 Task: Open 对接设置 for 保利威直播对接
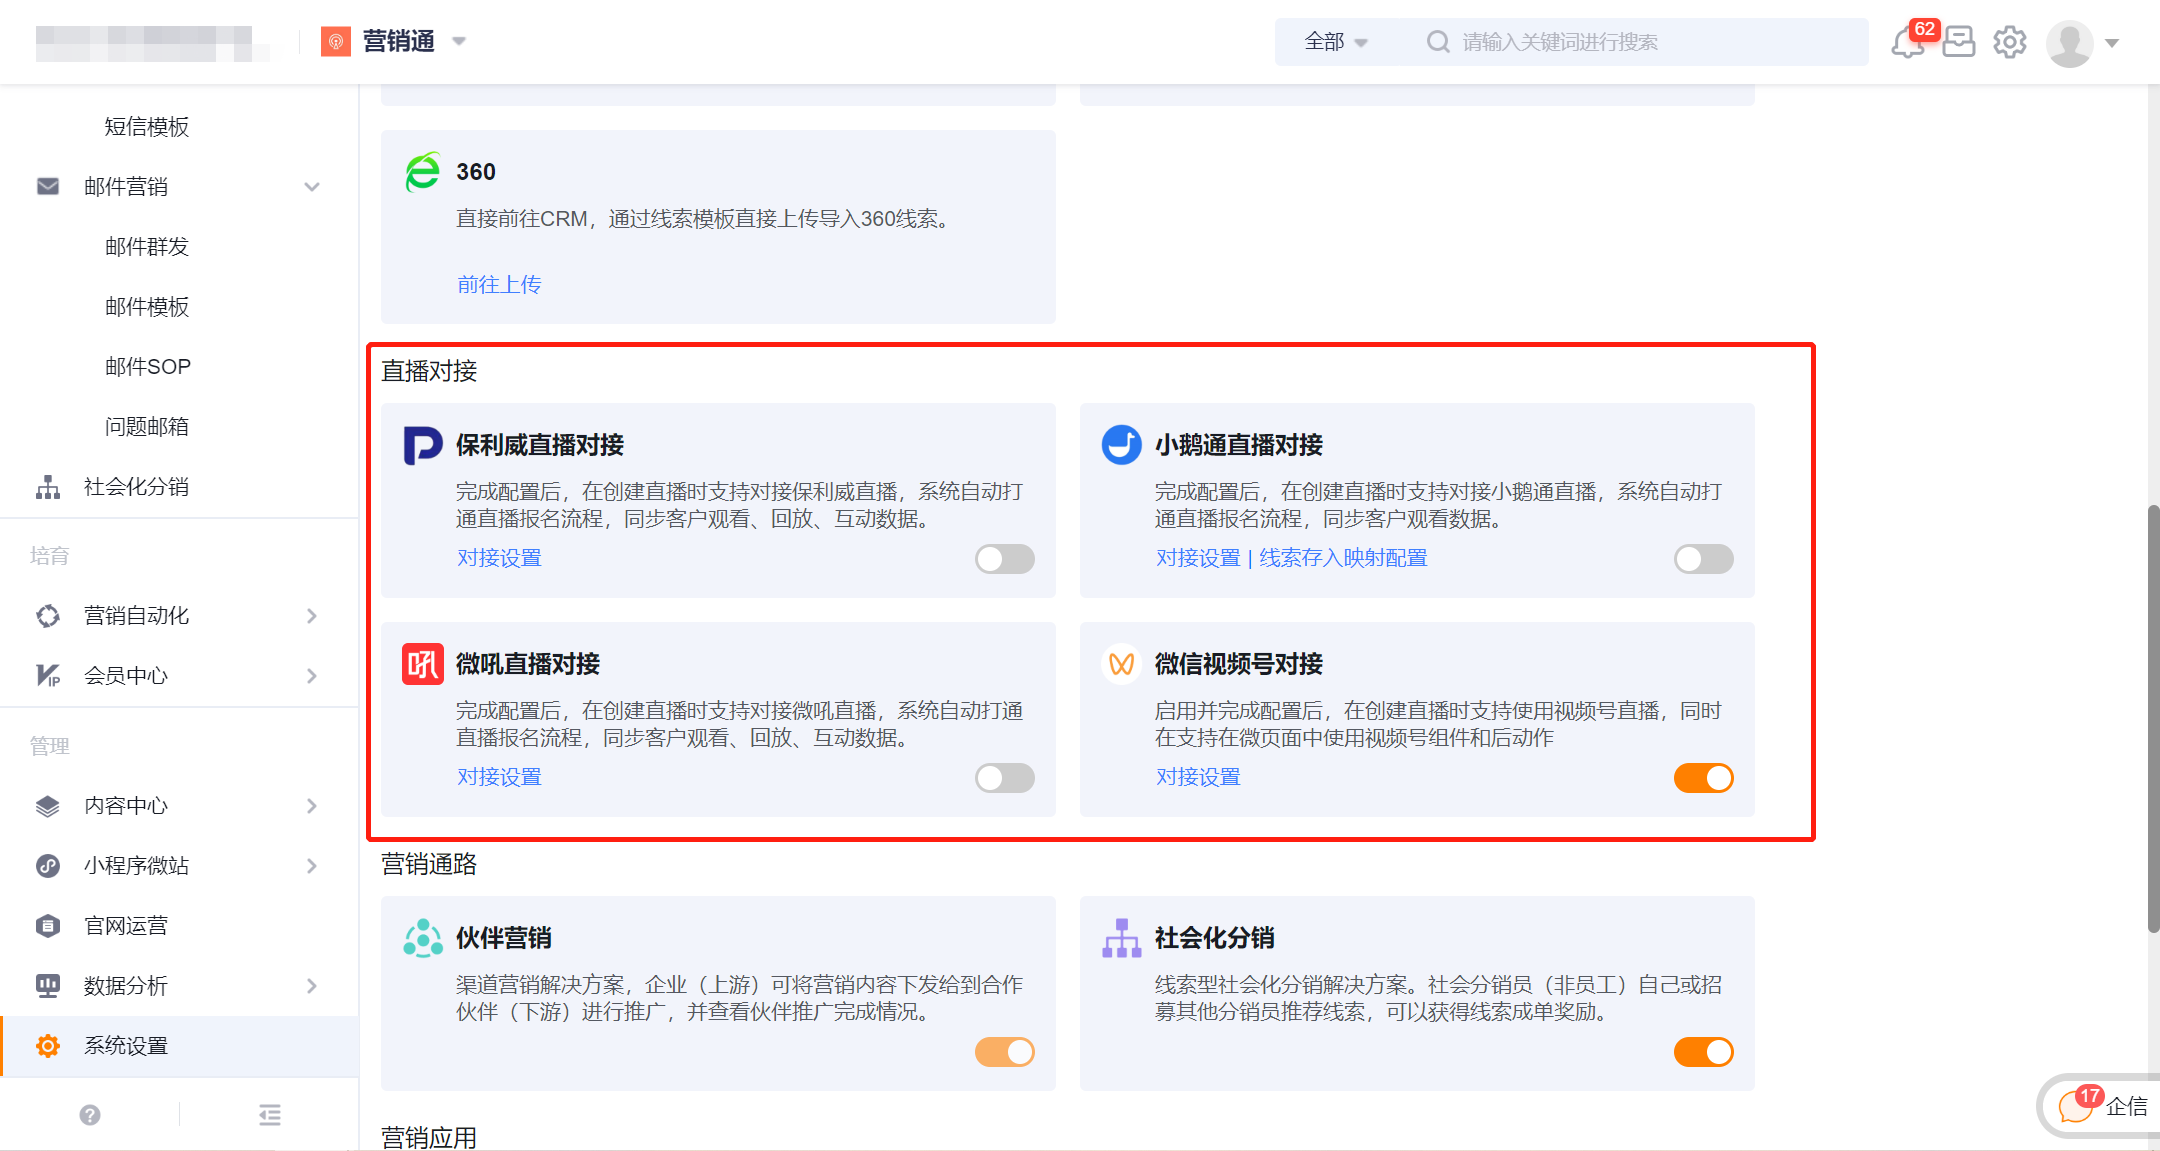coord(499,558)
